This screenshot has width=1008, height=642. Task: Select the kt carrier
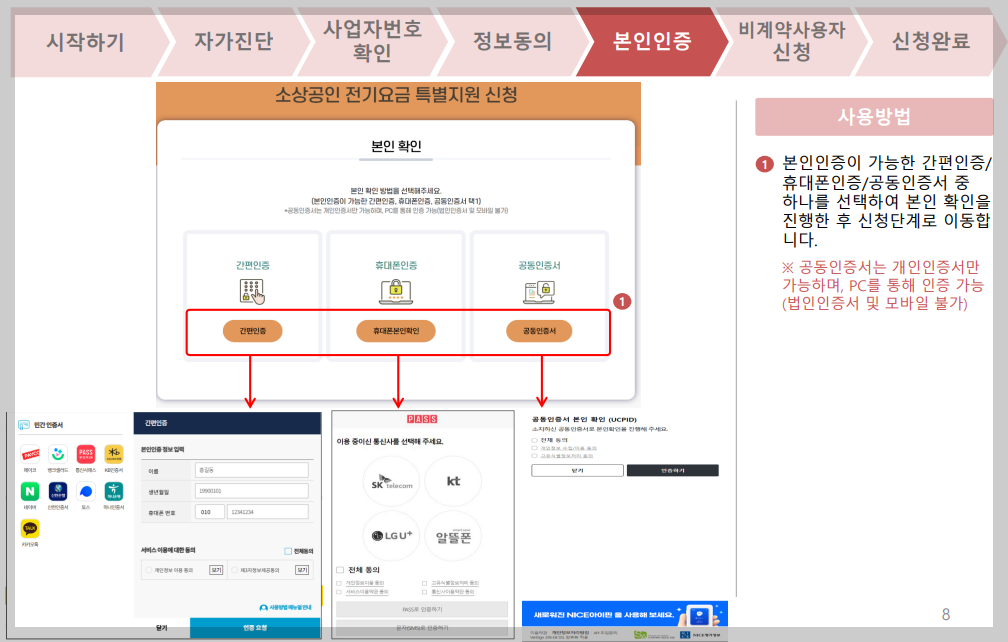453,481
